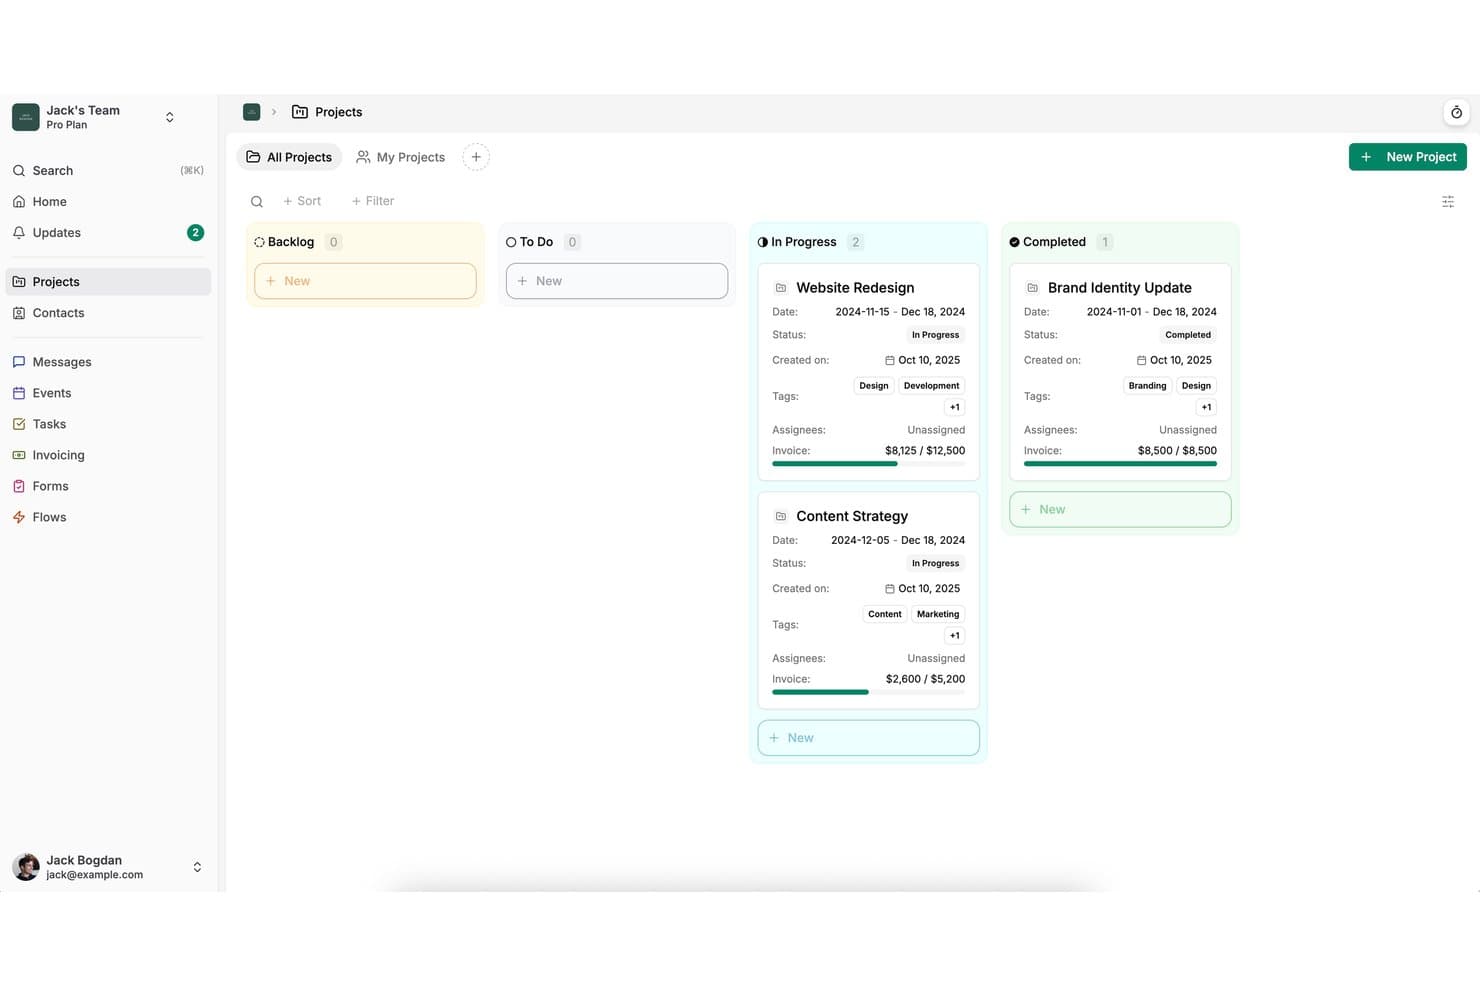Click the To Do empty-circle icon
Viewport: 1480px width, 987px height.
click(511, 242)
